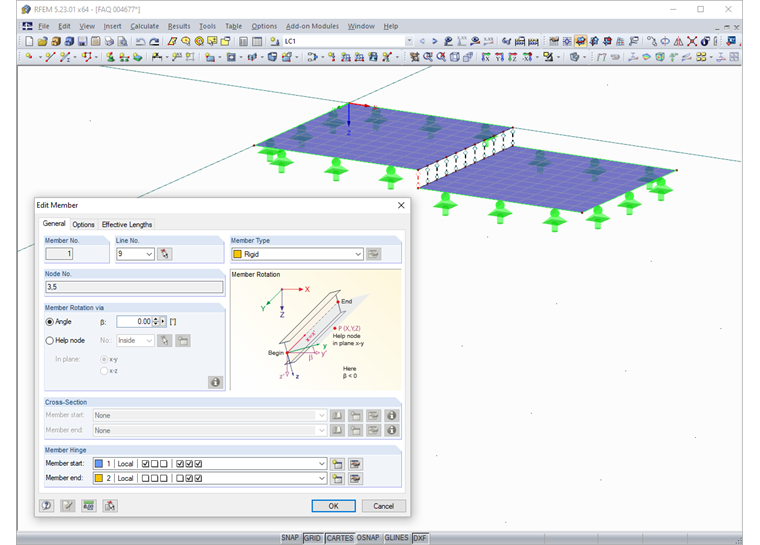Screen dimensions: 760x545
Task: Open the Calculate menu
Action: point(144,26)
